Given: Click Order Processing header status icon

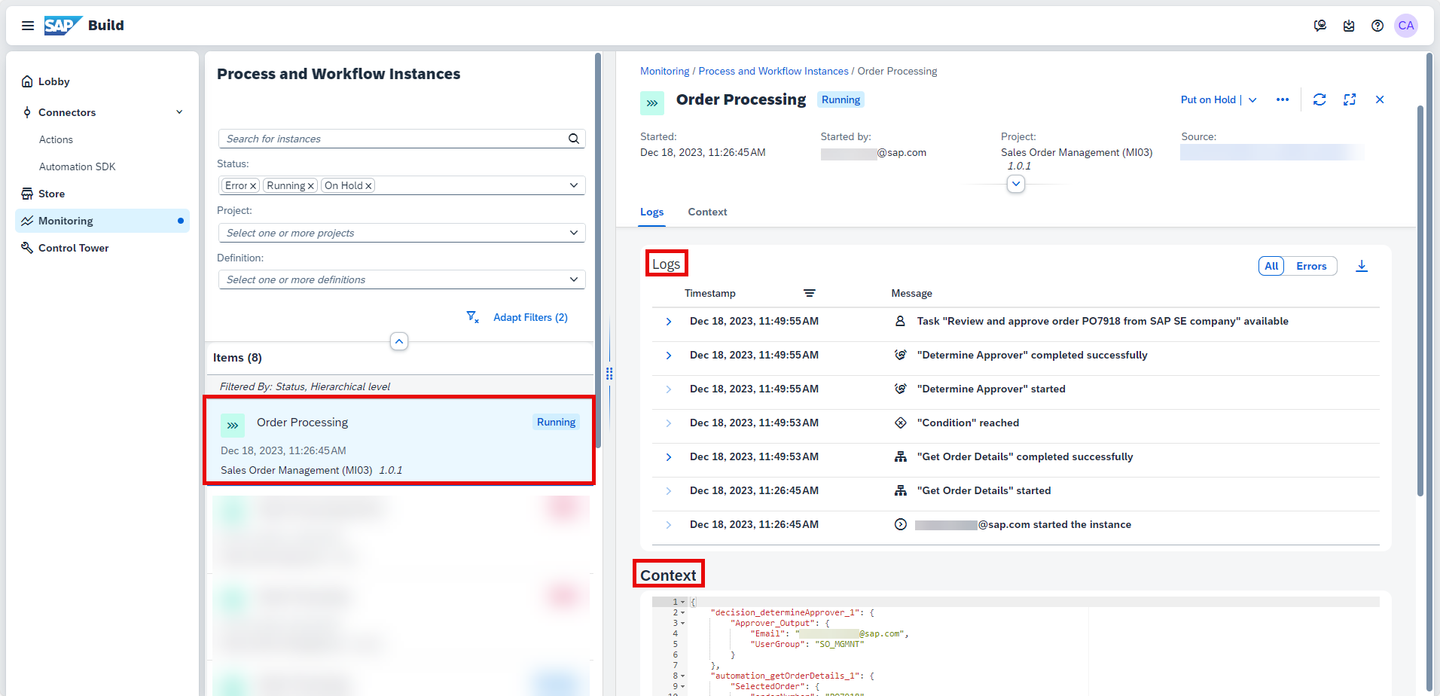Looking at the screenshot, I should (652, 103).
